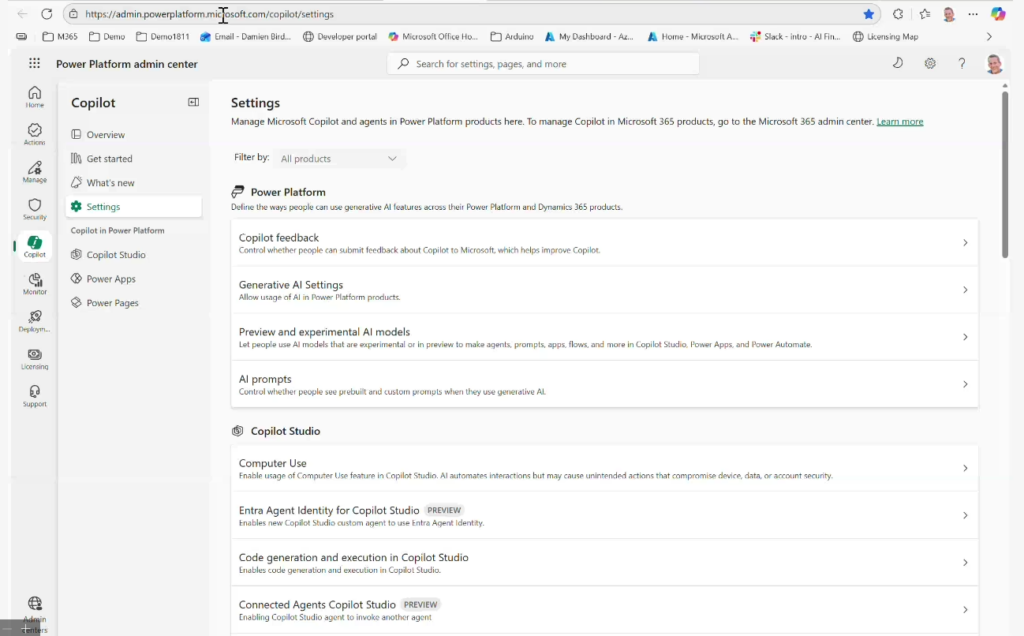Click Power Platform admin center title

[127, 64]
